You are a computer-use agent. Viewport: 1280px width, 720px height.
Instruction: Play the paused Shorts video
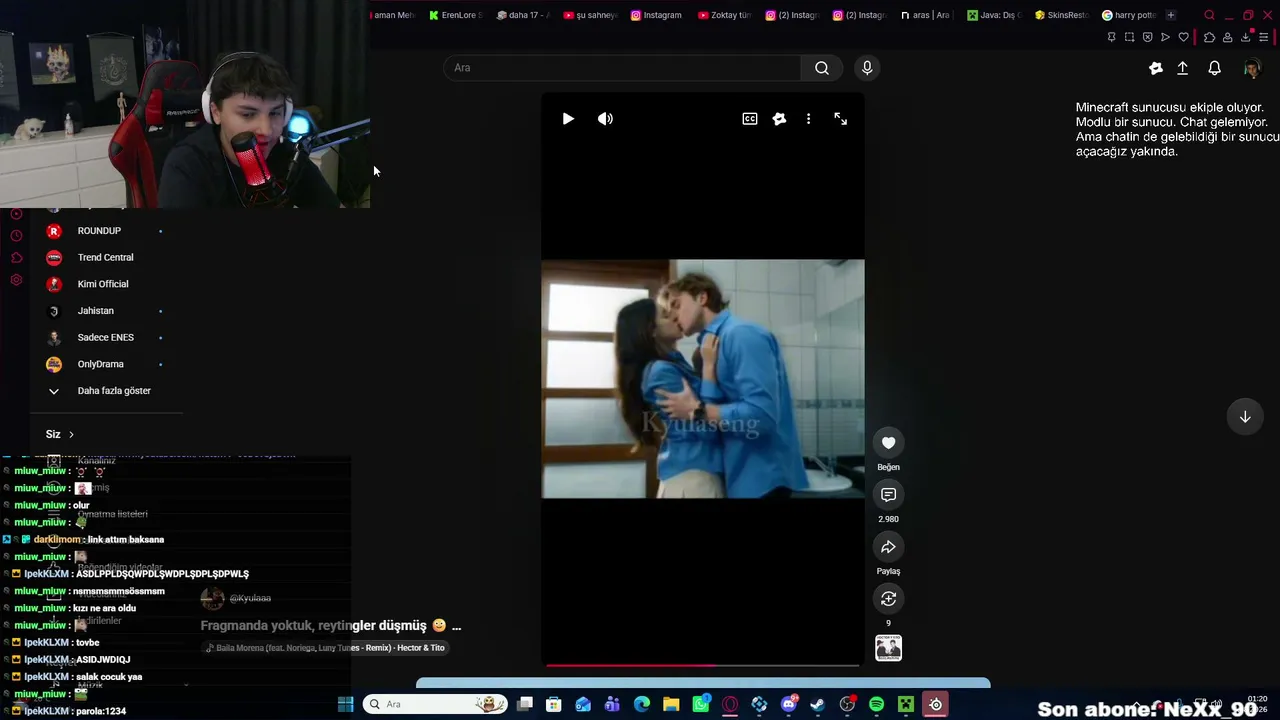coord(568,119)
